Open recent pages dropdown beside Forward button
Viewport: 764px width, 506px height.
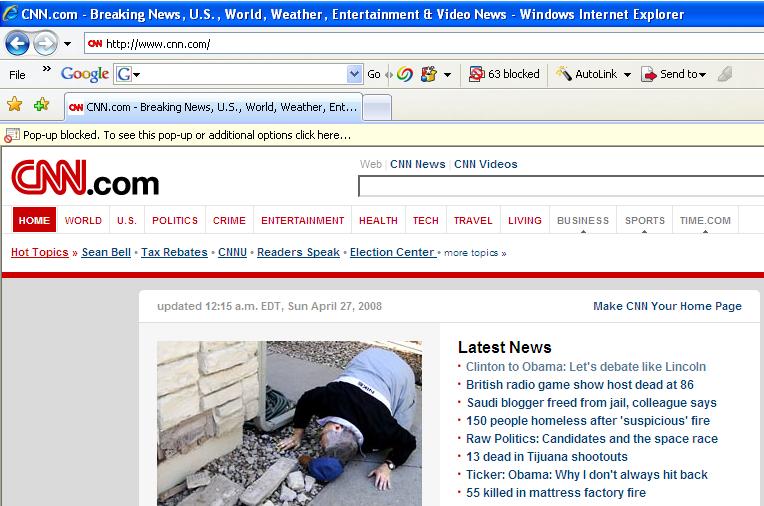coord(68,44)
